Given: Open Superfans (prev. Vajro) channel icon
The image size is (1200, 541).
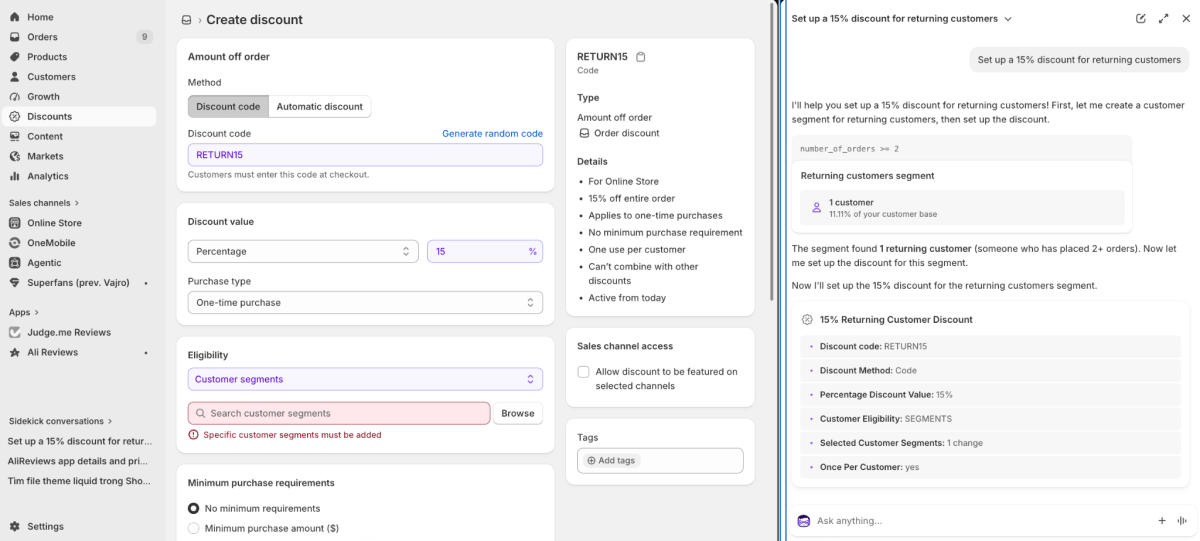Looking at the screenshot, I should coord(15,283).
